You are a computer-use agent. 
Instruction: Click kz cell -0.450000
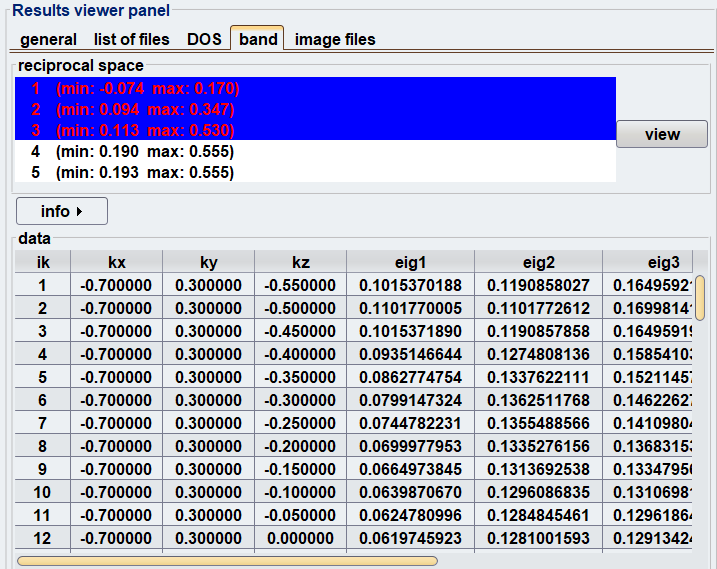point(300,331)
